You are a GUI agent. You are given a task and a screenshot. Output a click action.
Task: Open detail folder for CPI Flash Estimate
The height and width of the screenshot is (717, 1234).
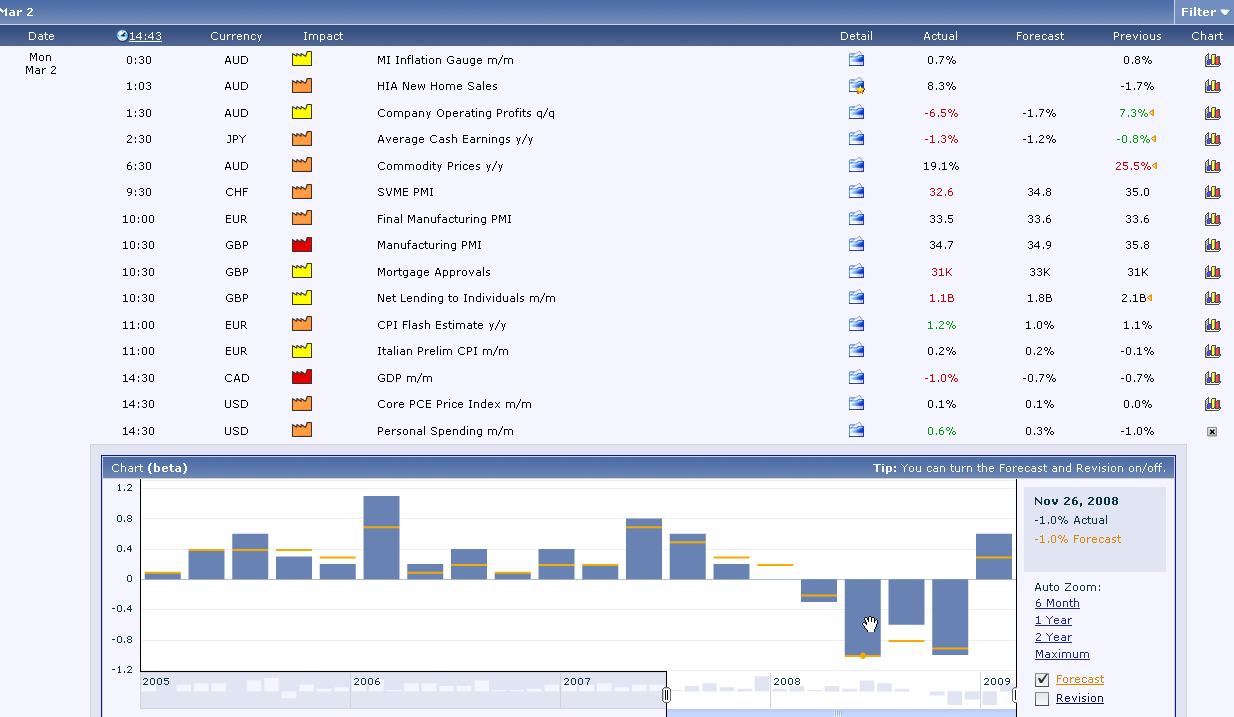point(856,325)
